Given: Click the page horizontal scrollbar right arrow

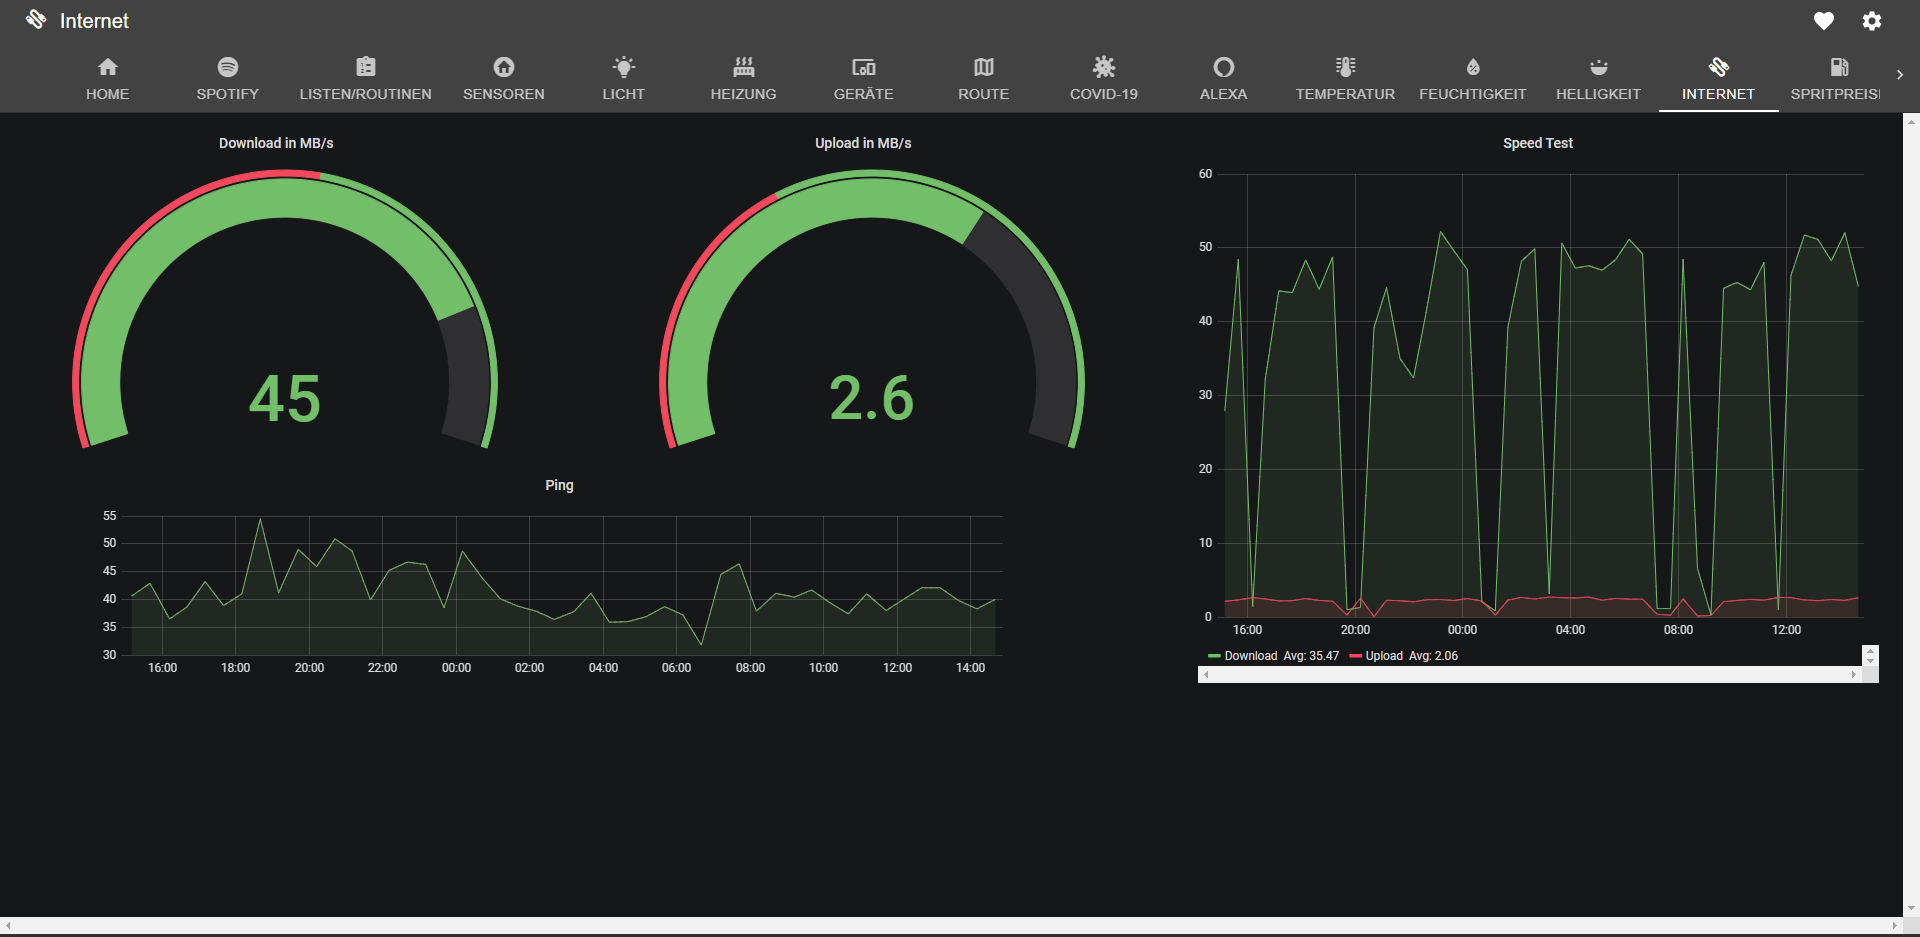Looking at the screenshot, I should (x=1894, y=926).
